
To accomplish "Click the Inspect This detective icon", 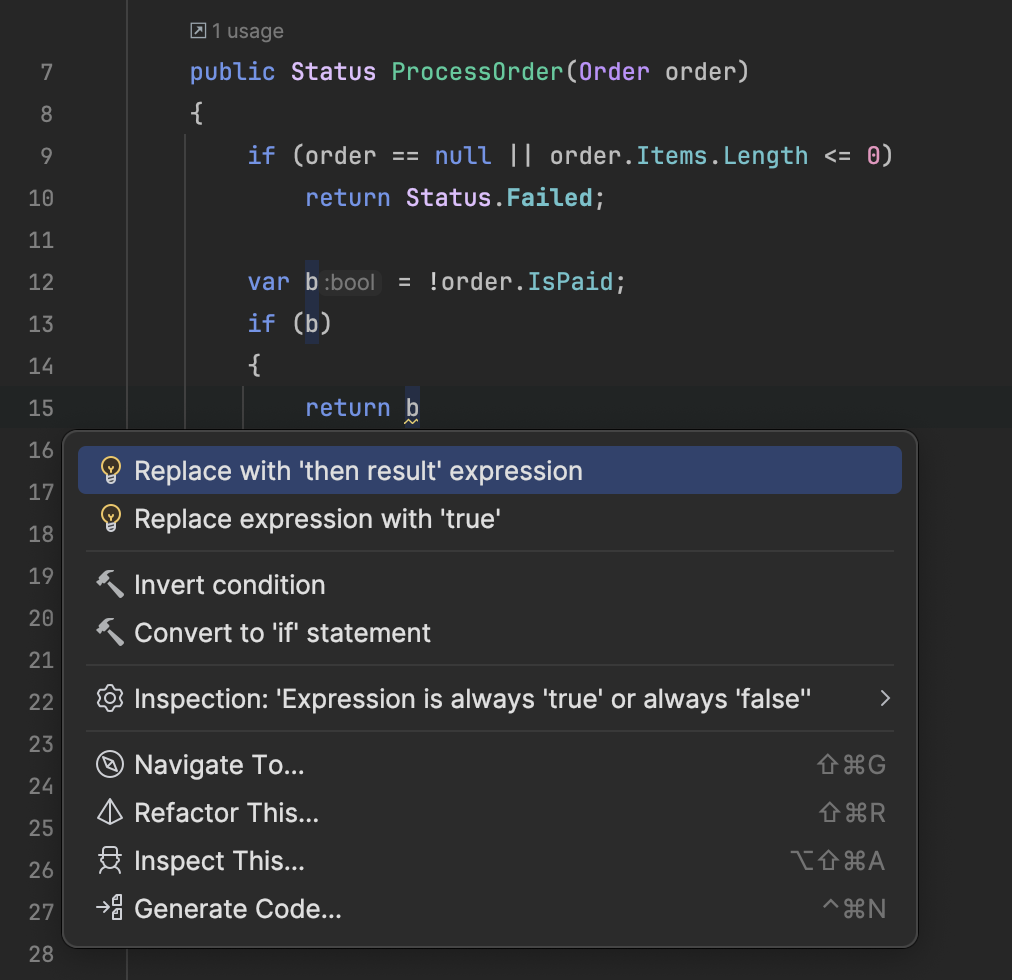I will tap(110, 861).
